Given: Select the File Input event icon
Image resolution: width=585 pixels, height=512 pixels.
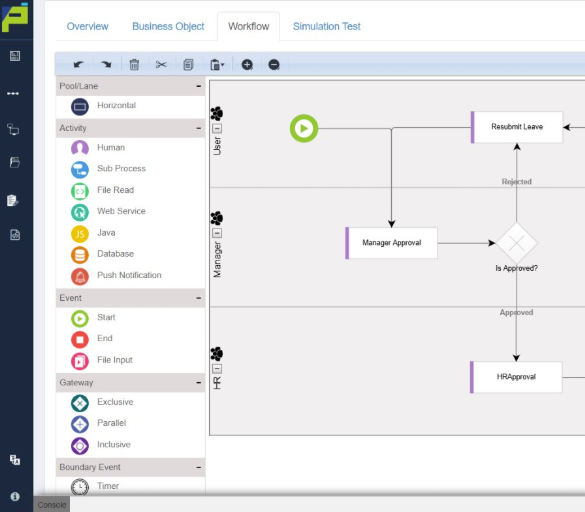Looking at the screenshot, I should coord(80,361).
